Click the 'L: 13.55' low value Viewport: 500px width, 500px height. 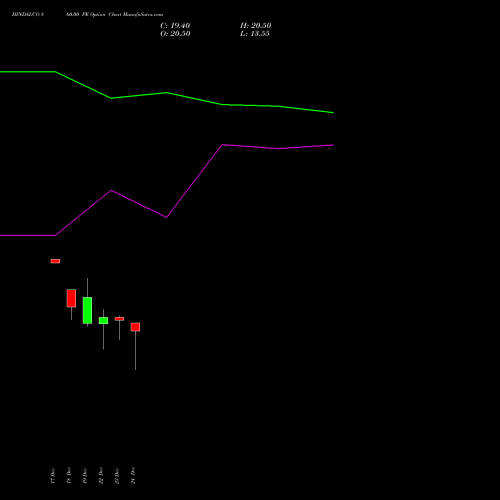pos(255,34)
